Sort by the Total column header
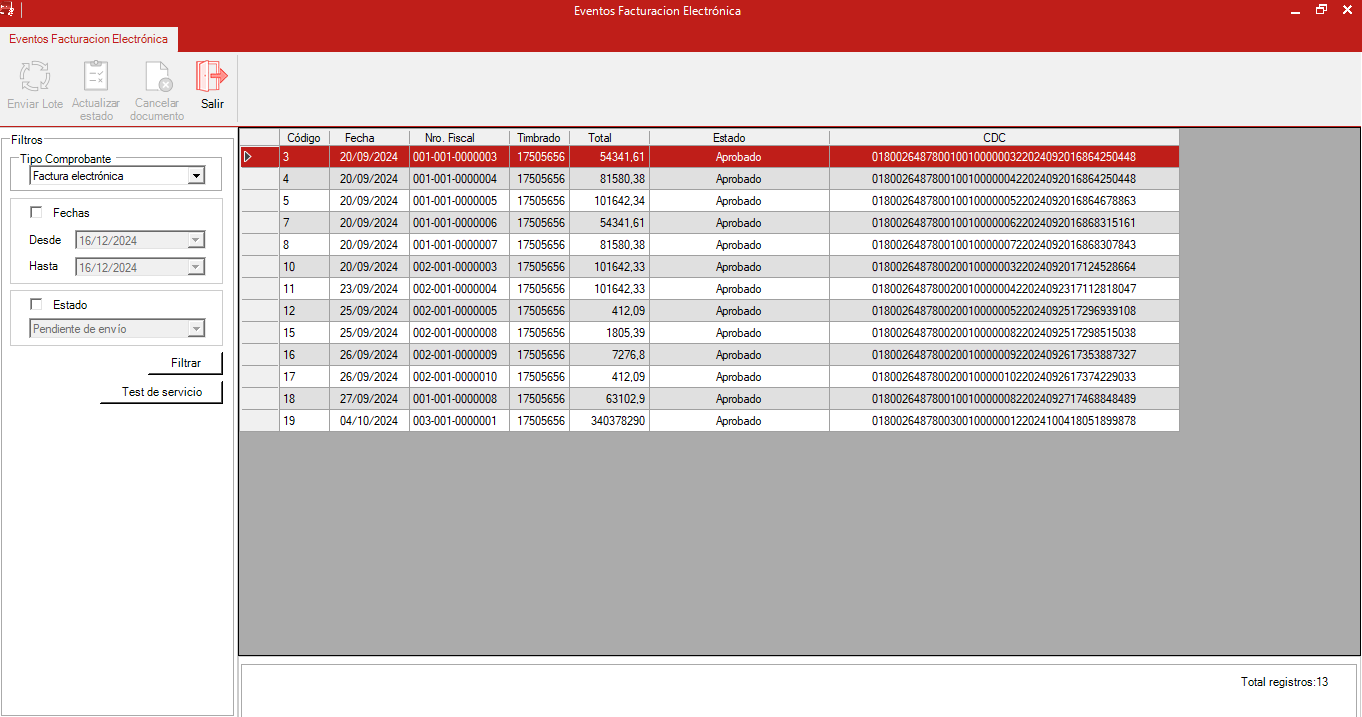The width and height of the screenshot is (1362, 717). click(600, 138)
